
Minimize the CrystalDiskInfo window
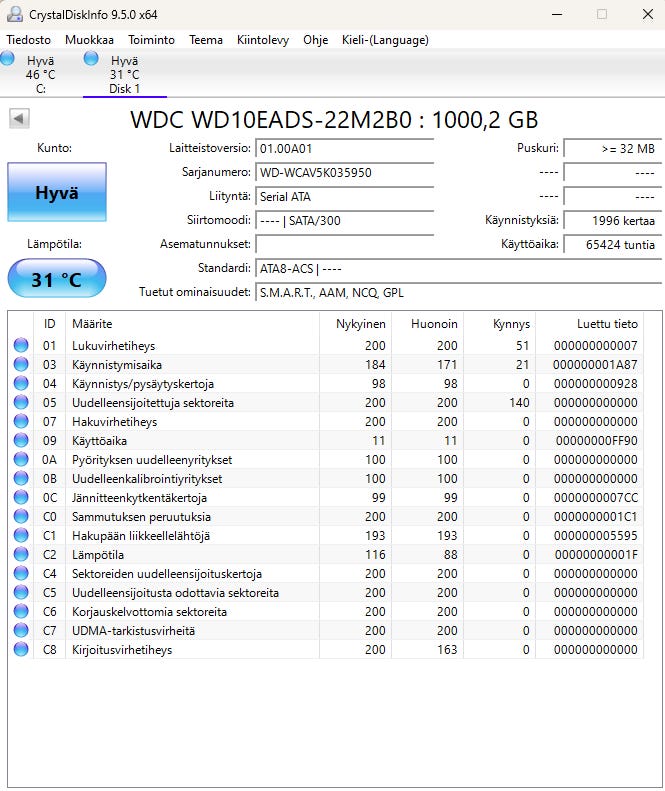pyautogui.click(x=557, y=14)
